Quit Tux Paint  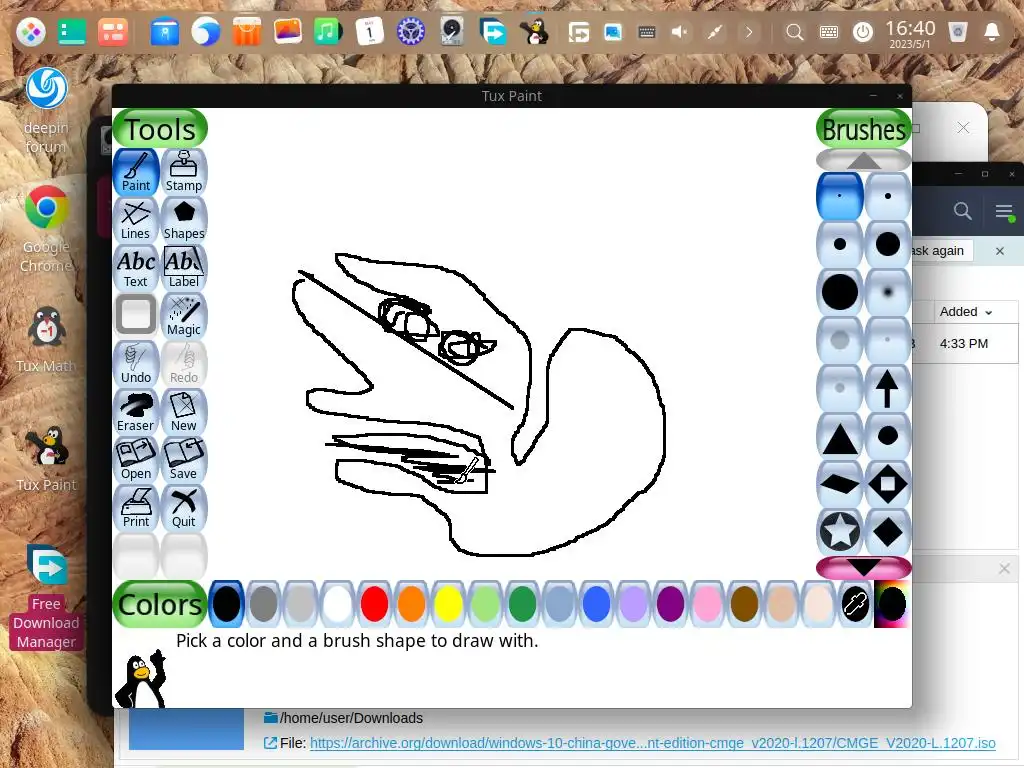pos(184,508)
